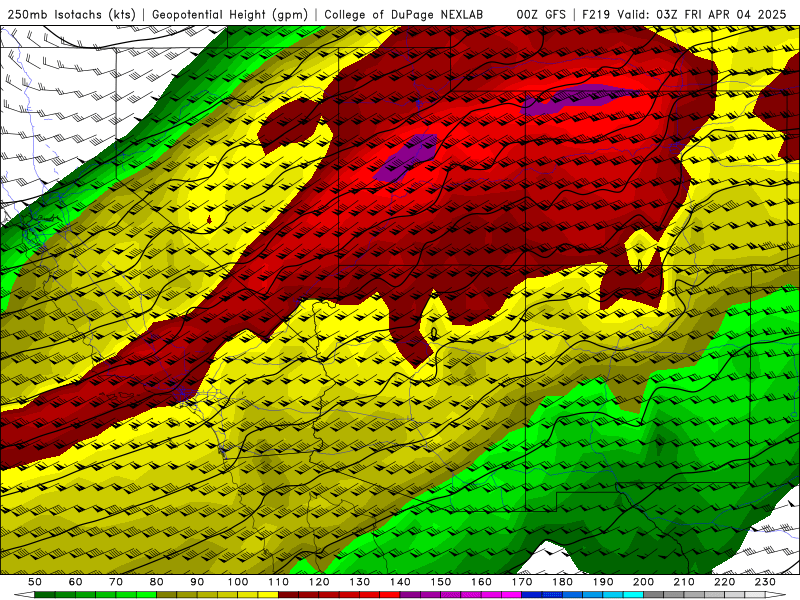Click the 50 value on the color scale
Image resolution: width=800 pixels, height=600 pixels.
pyautogui.click(x=35, y=582)
